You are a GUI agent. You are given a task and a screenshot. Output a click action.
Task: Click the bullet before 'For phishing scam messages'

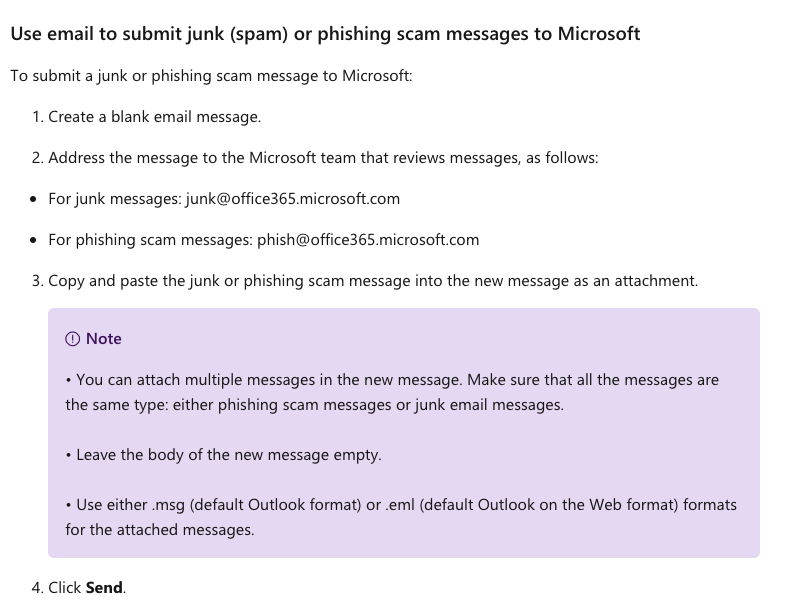(34, 241)
